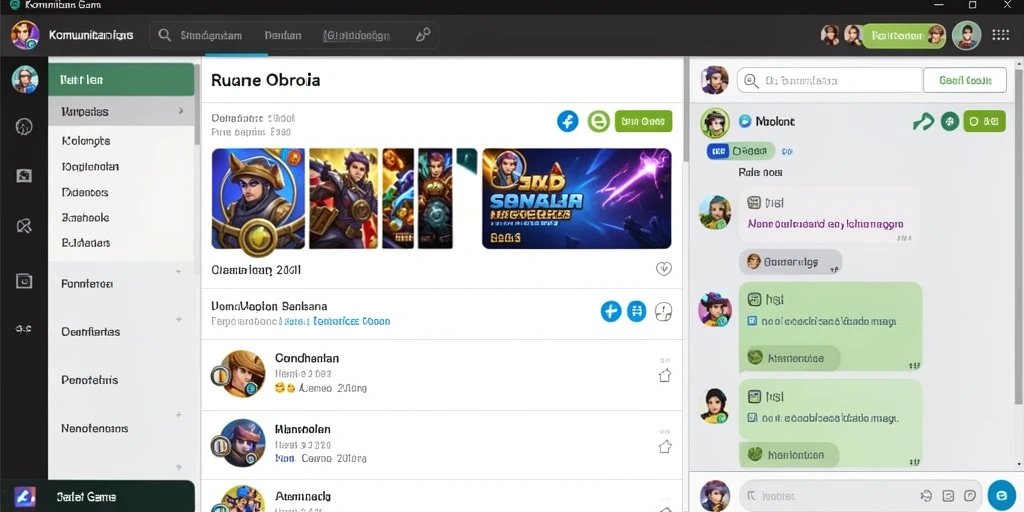The height and width of the screenshot is (512, 1024).
Task: Switch to the Danlian tab in top bar
Action: [283, 35]
